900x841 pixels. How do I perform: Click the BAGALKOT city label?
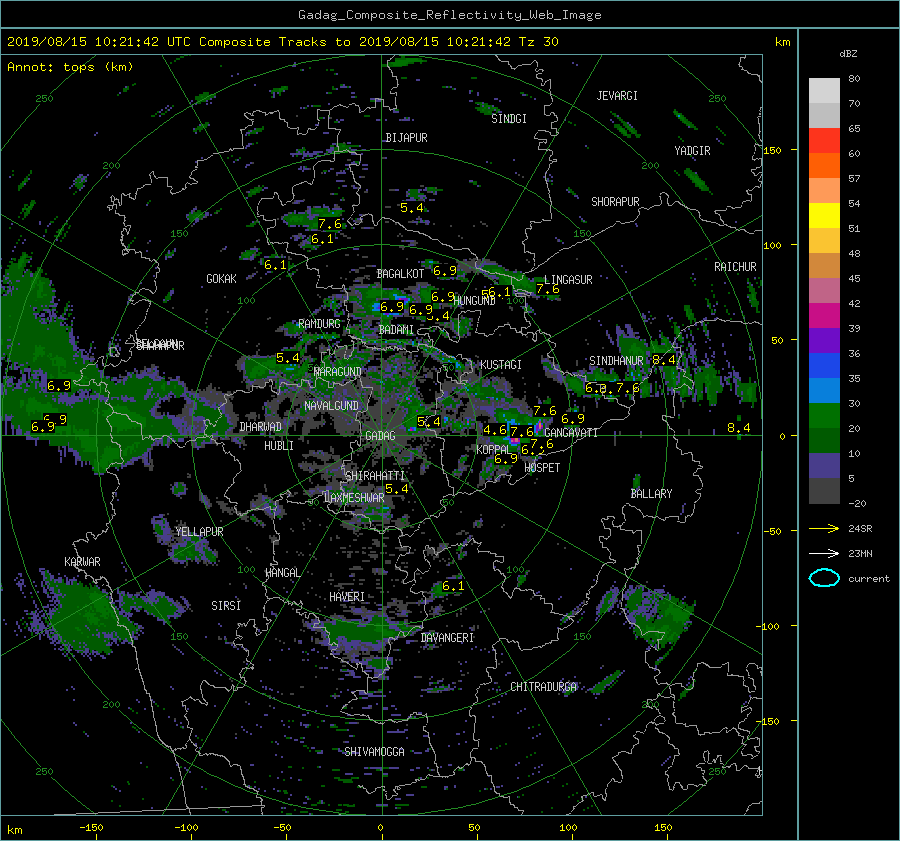tap(400, 274)
